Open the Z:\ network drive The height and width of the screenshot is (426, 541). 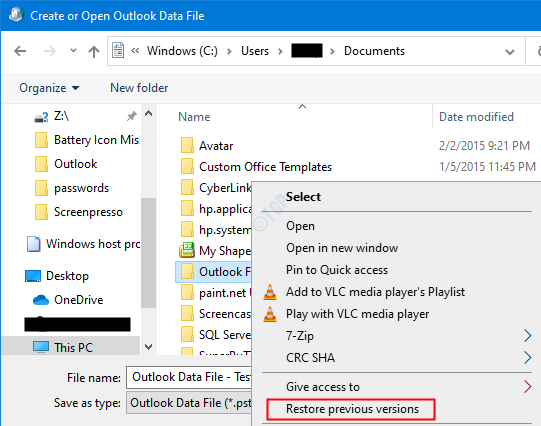point(61,116)
